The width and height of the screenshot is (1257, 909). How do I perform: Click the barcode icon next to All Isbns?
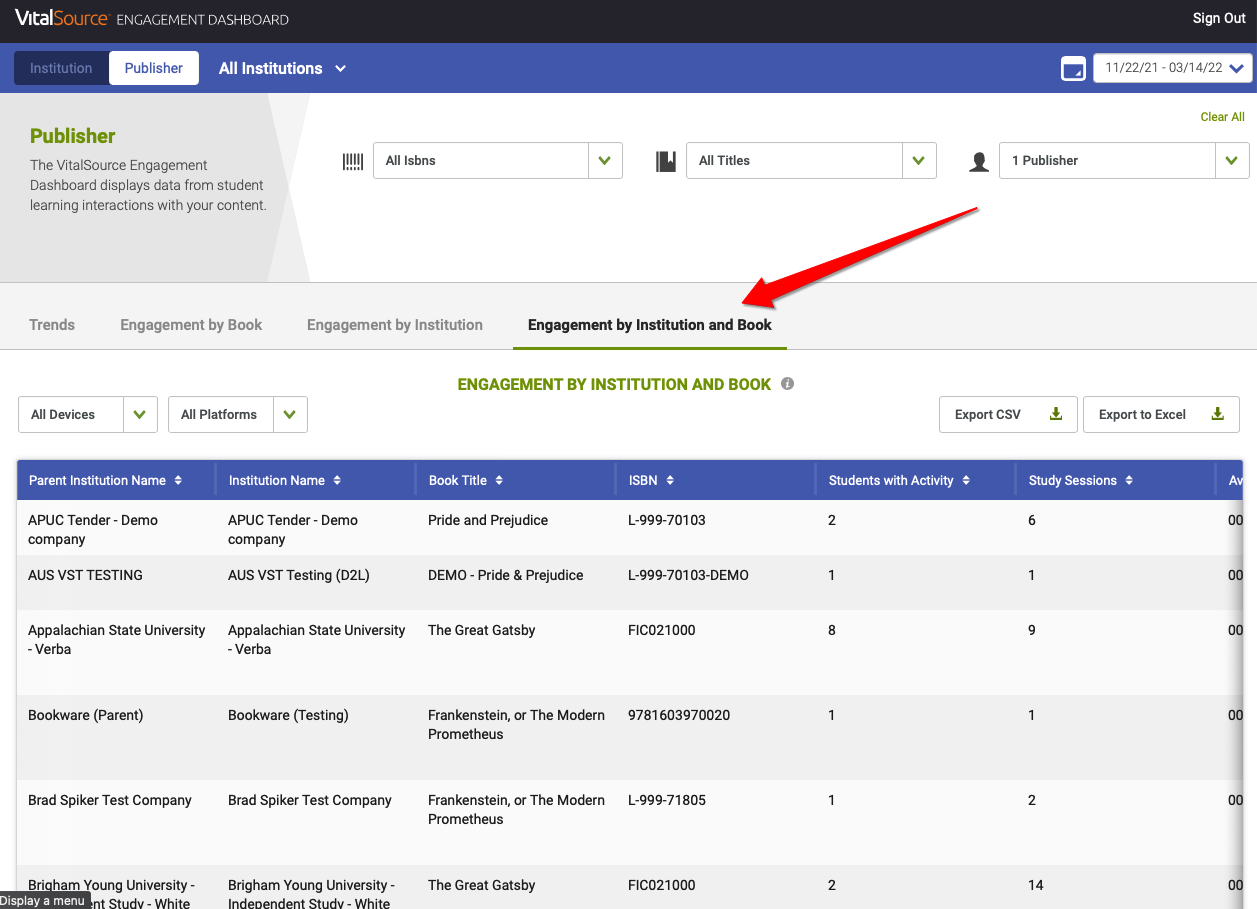point(353,161)
